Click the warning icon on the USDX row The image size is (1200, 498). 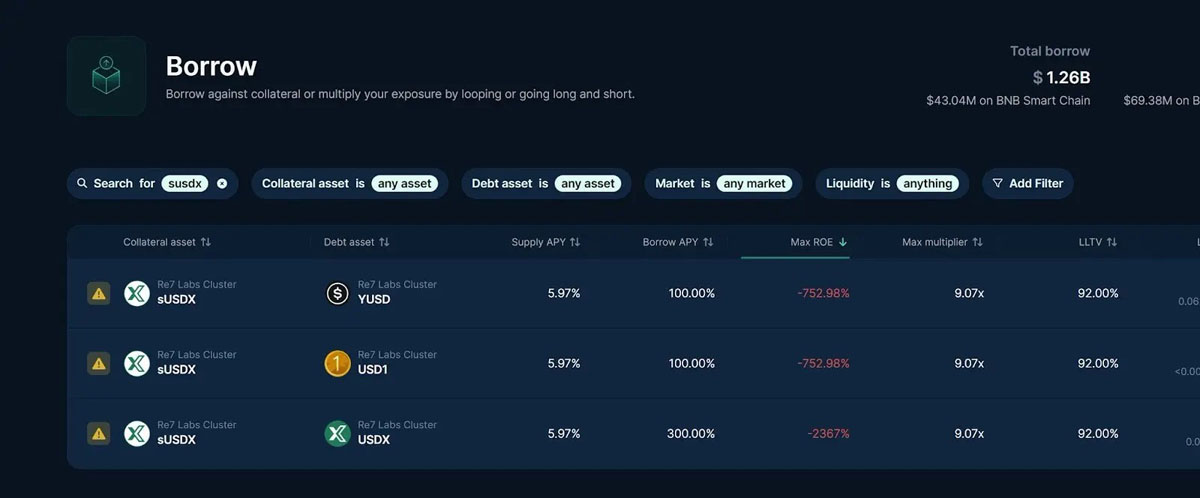tap(99, 434)
